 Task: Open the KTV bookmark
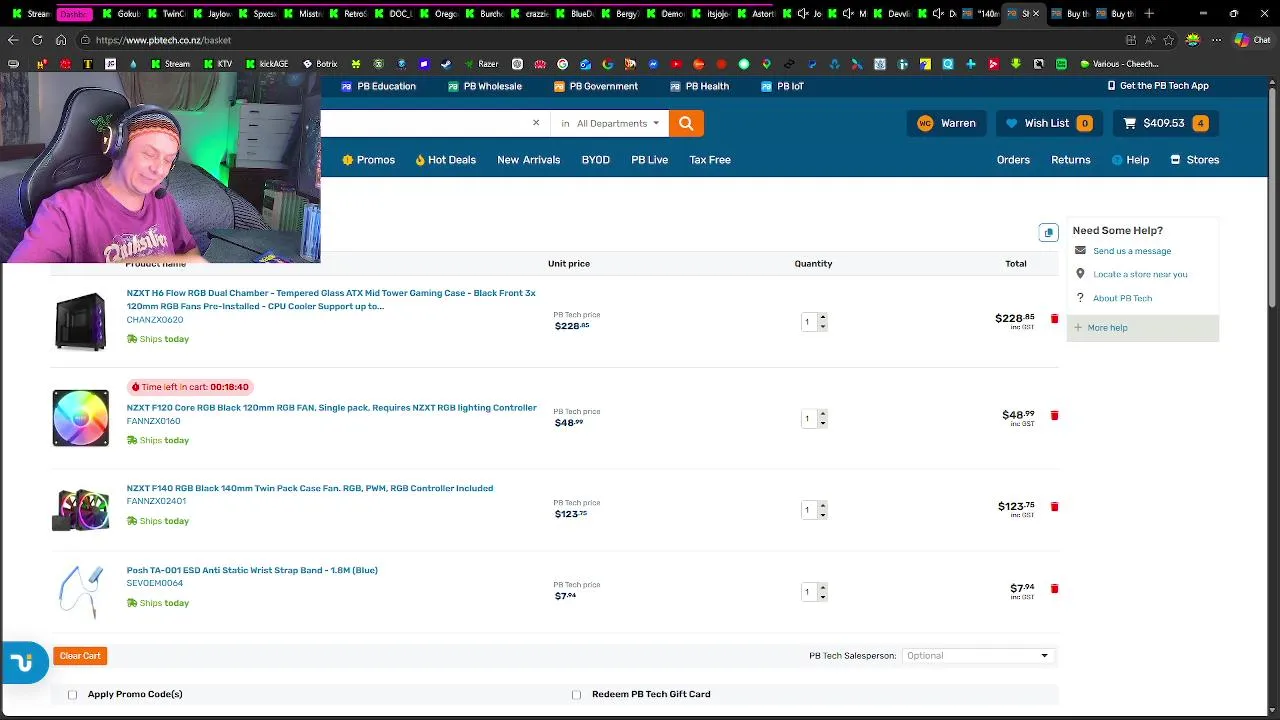pyautogui.click(x=218, y=64)
